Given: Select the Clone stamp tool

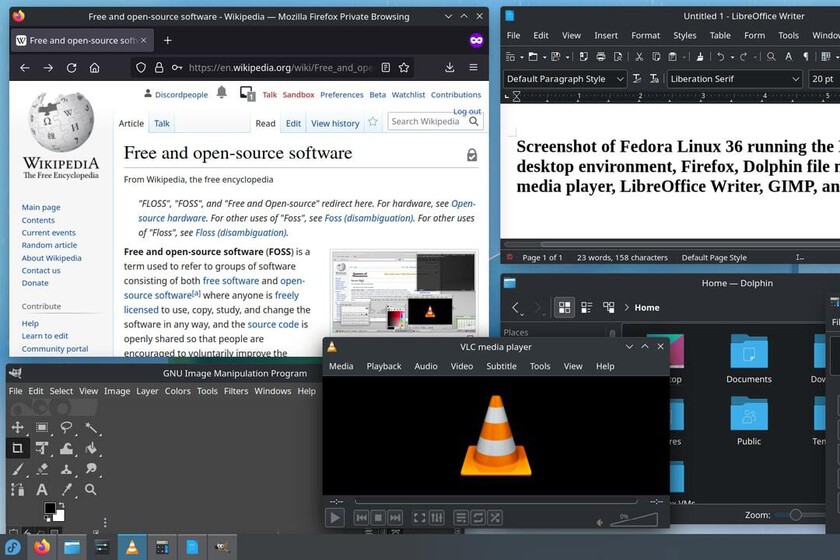Looking at the screenshot, I should (x=66, y=469).
